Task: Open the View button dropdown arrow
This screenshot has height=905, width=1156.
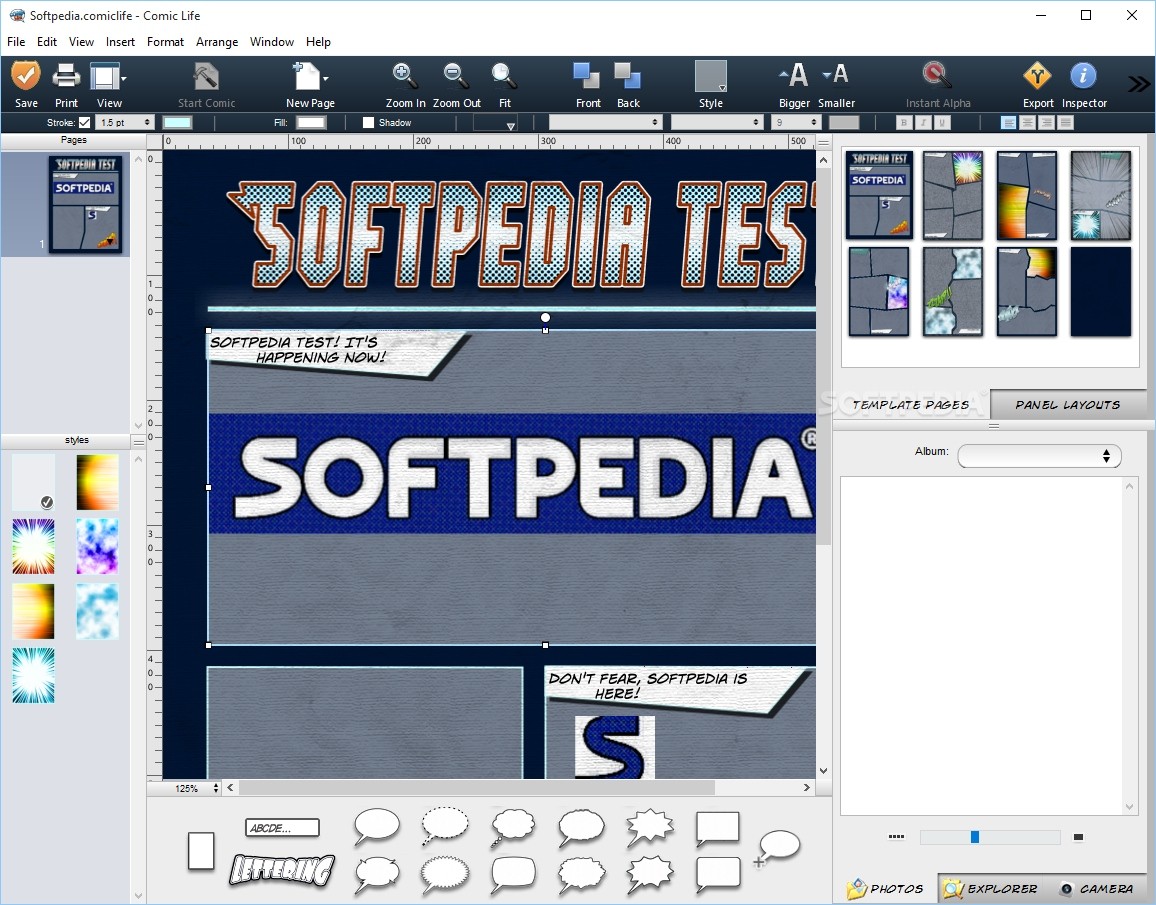Action: (123, 78)
